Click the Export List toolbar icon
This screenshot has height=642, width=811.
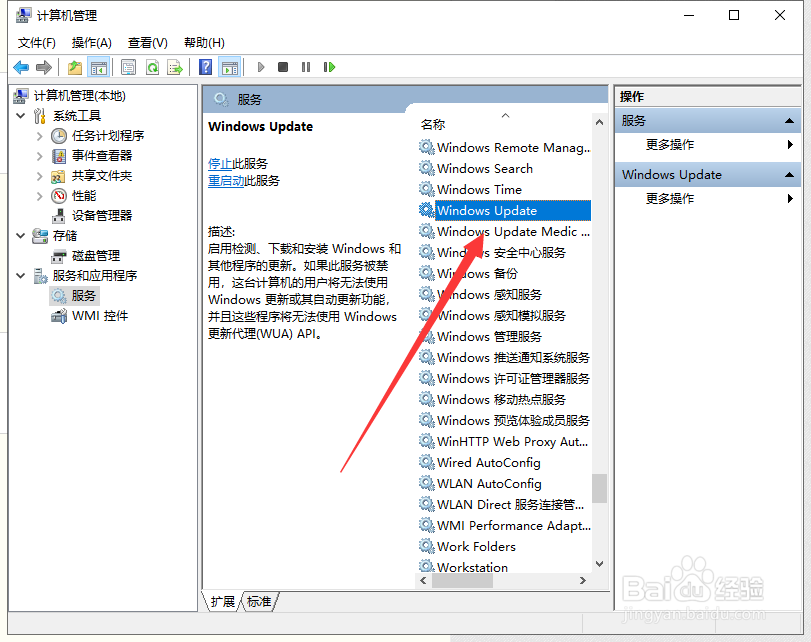tap(175, 67)
